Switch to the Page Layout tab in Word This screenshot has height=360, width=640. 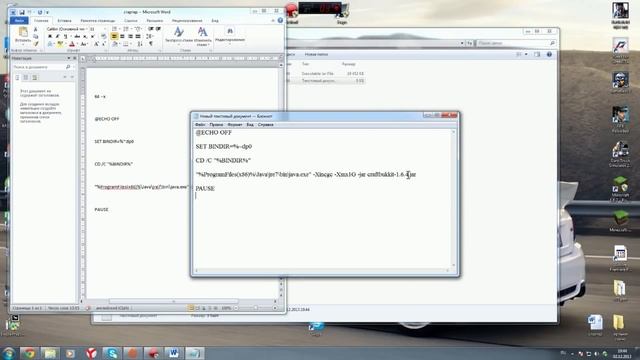[98, 20]
